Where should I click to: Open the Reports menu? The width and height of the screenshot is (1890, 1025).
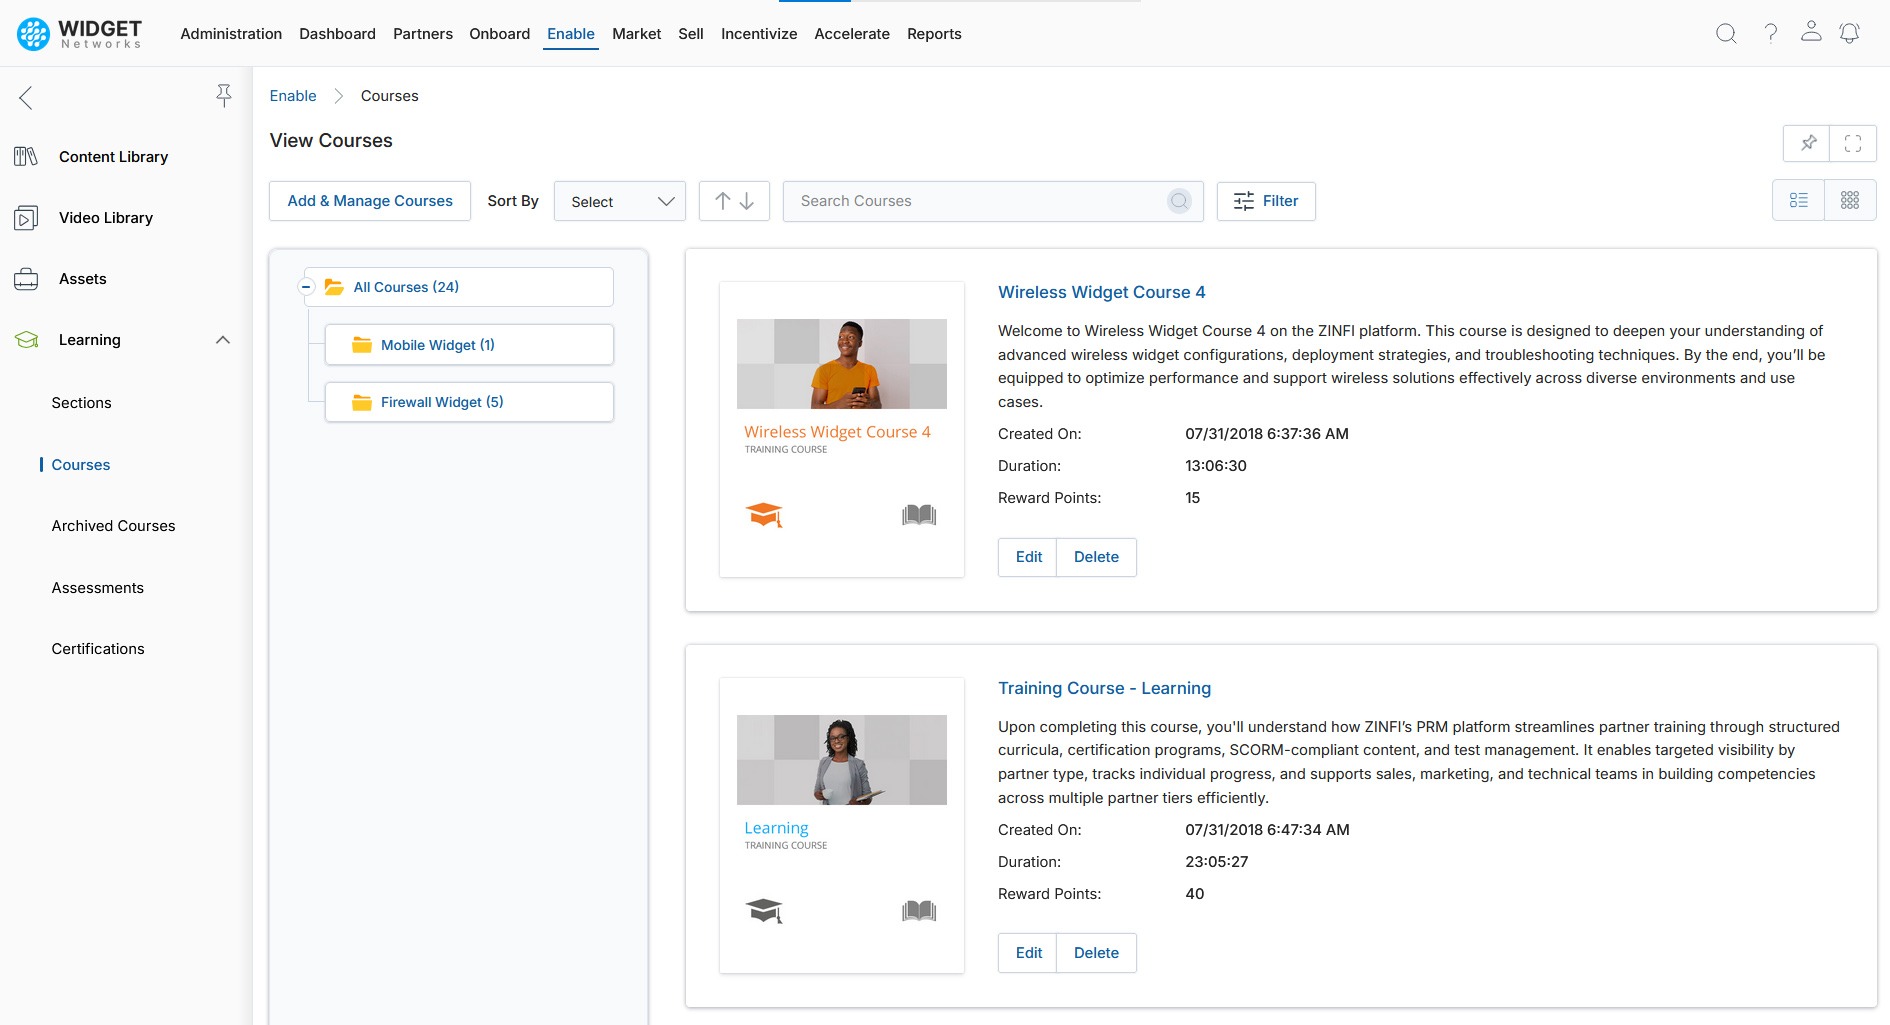click(933, 34)
